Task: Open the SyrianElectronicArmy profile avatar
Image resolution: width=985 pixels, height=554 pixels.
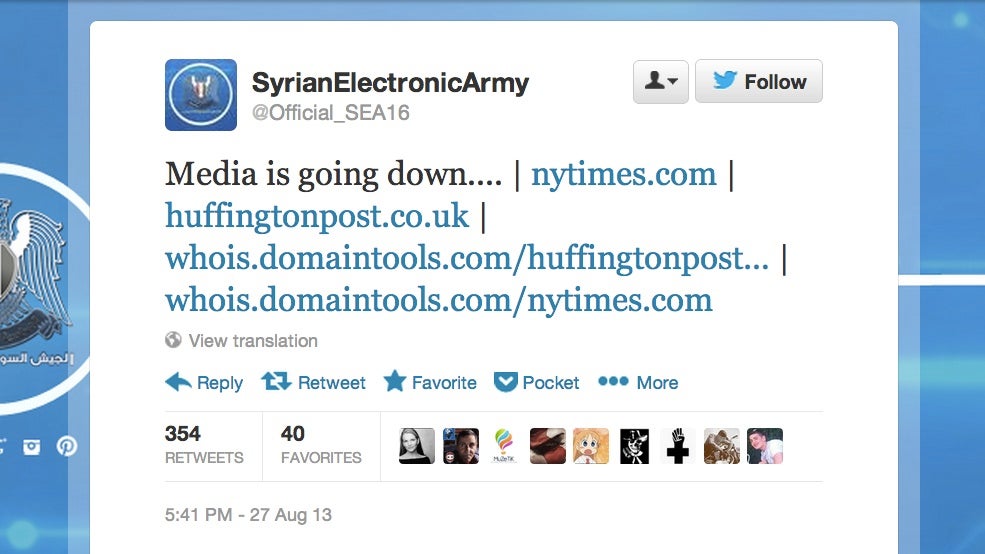Action: pos(201,95)
